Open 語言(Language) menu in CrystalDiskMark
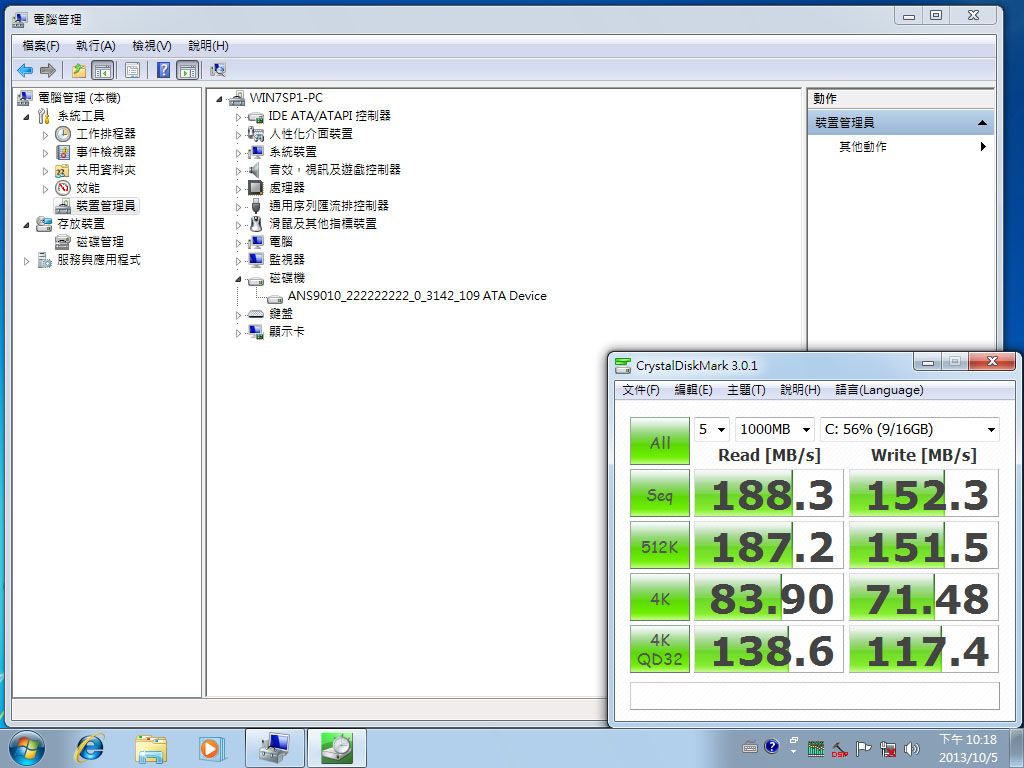 879,390
